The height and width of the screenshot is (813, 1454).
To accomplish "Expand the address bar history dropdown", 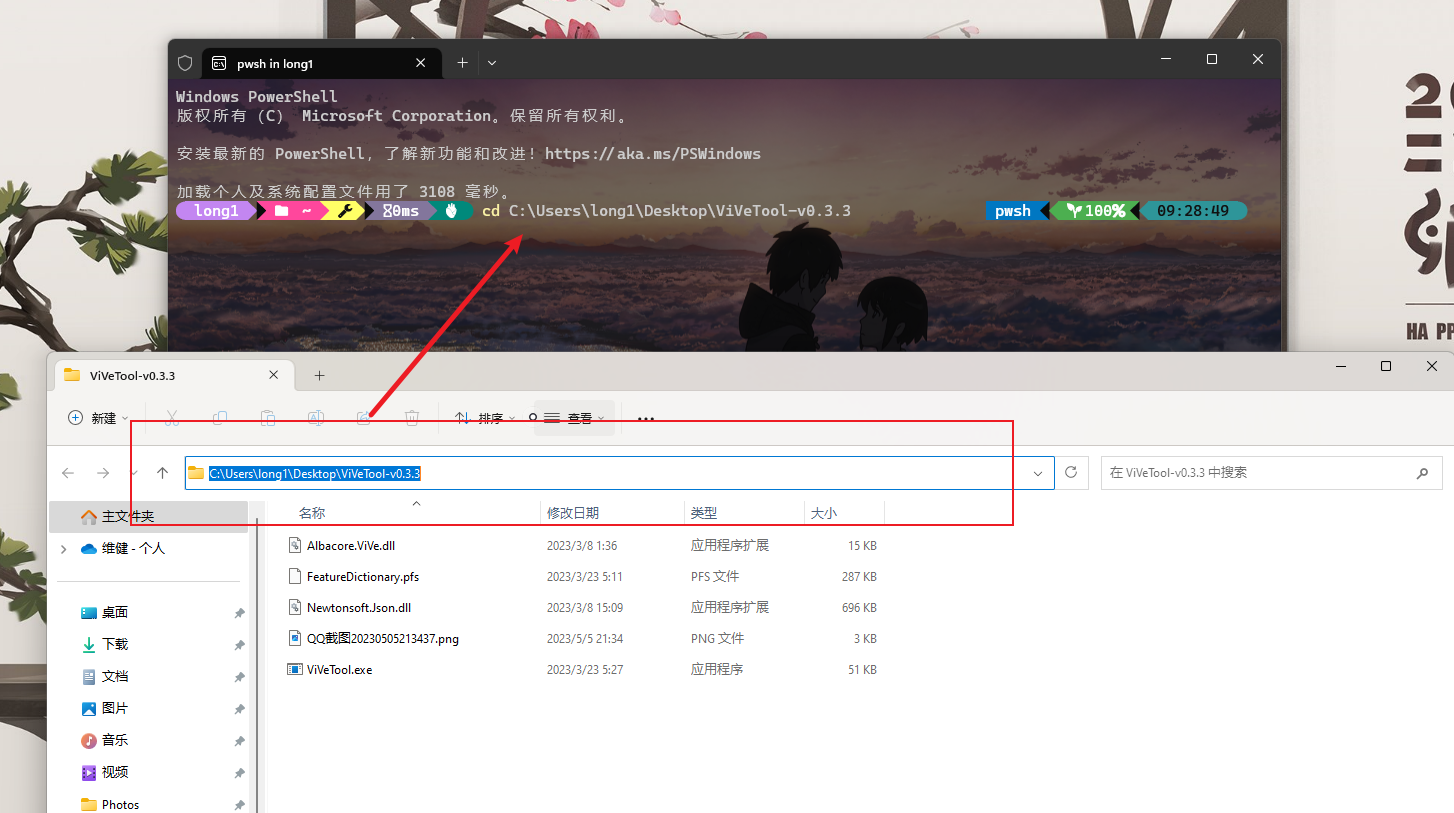I will click(x=1038, y=473).
